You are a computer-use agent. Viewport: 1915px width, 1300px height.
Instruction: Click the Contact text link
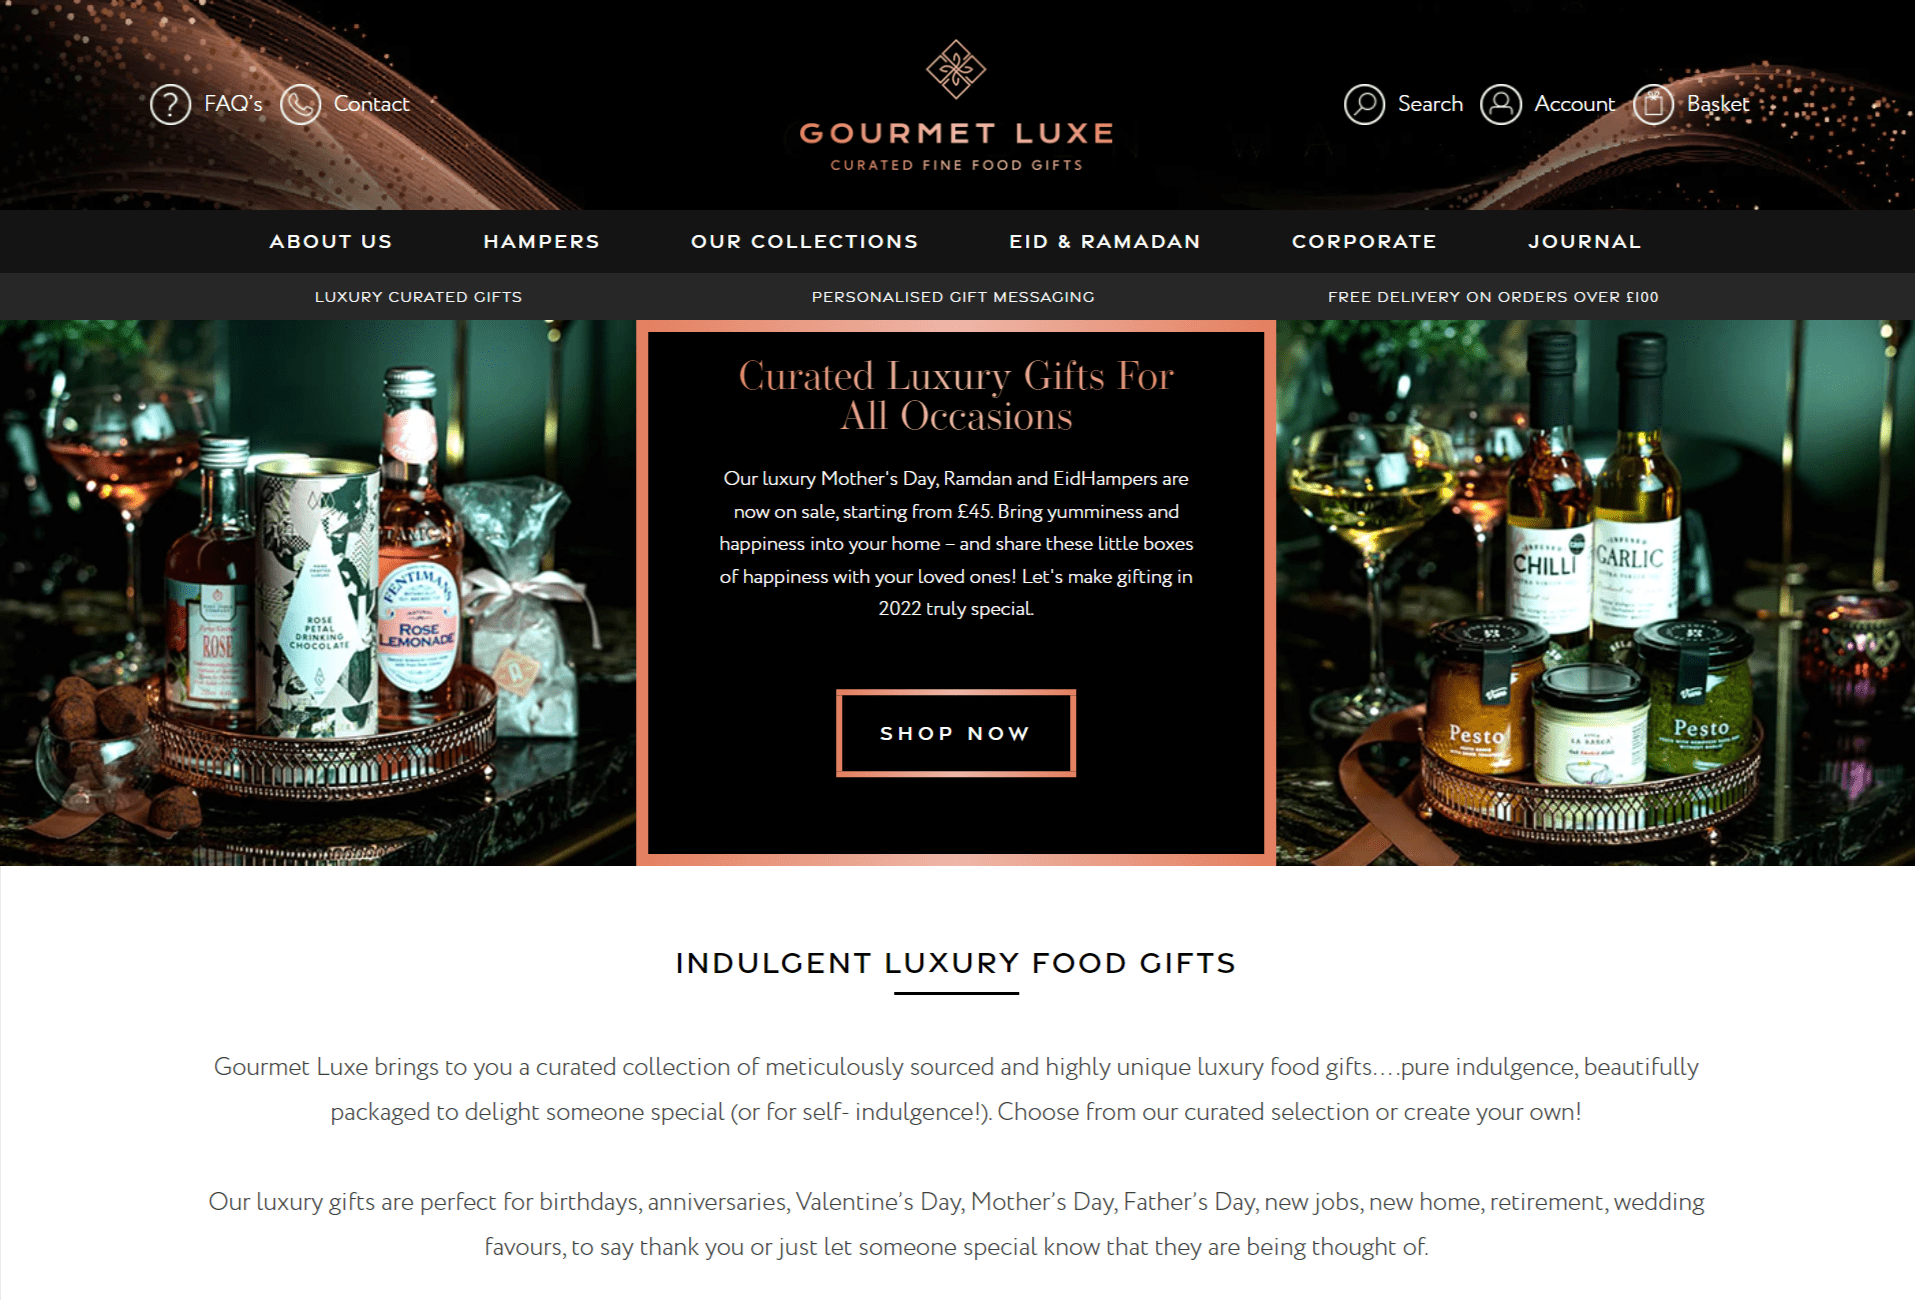coord(371,104)
